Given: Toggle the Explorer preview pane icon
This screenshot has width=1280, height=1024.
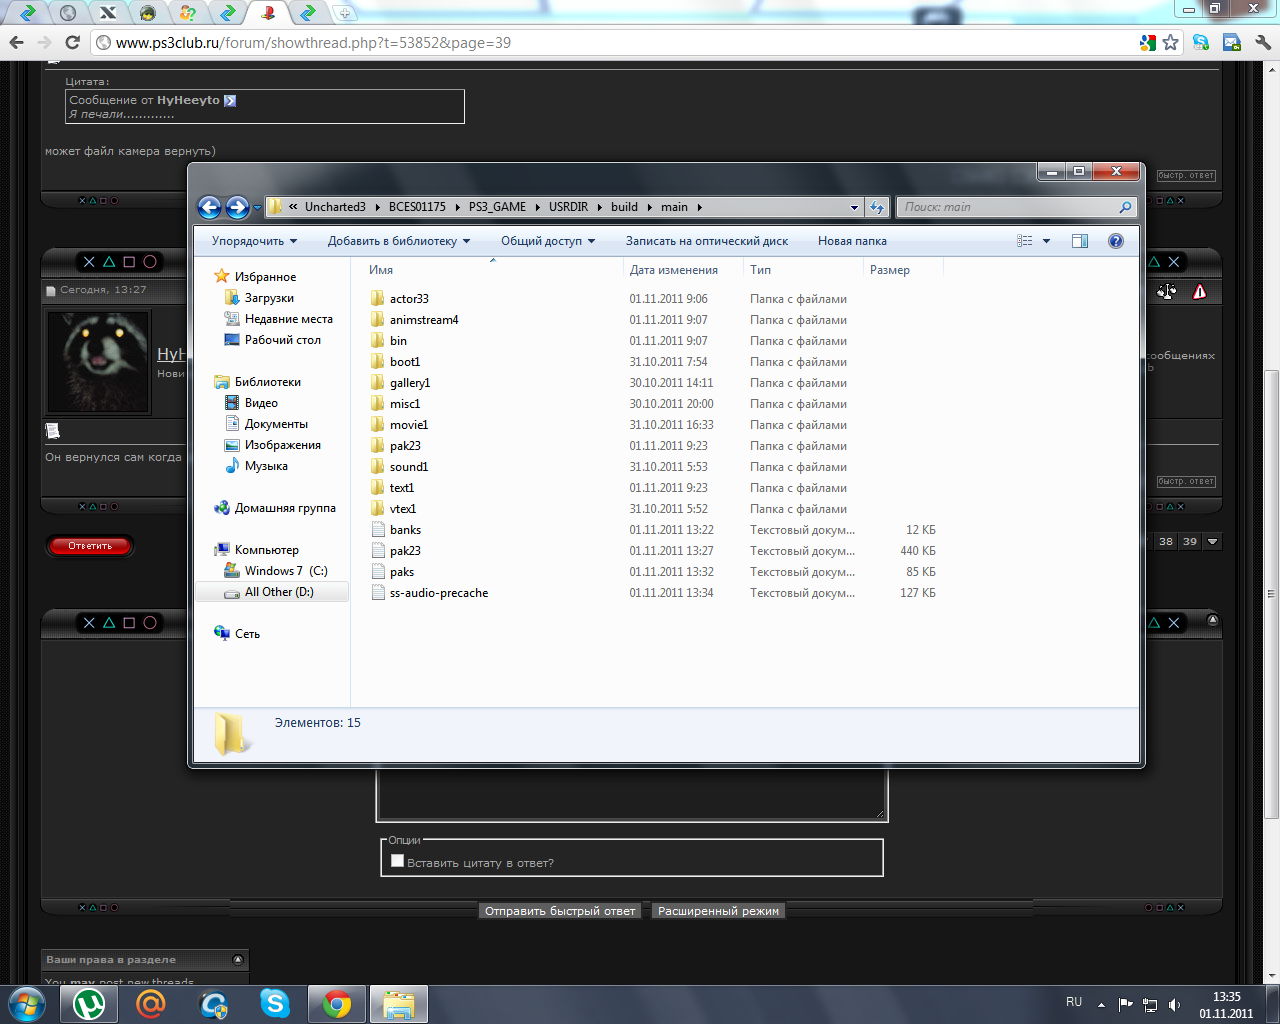Looking at the screenshot, I should tap(1080, 241).
